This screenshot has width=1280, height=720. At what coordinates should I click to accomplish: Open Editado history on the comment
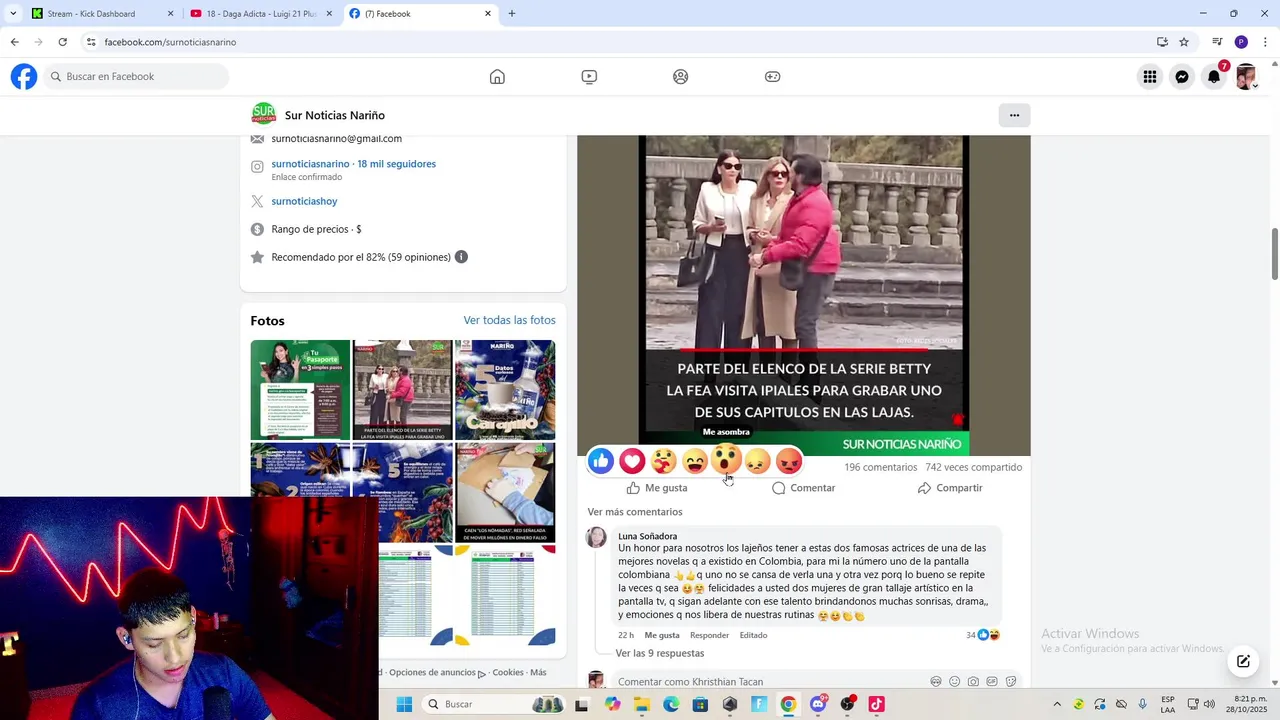tap(753, 635)
